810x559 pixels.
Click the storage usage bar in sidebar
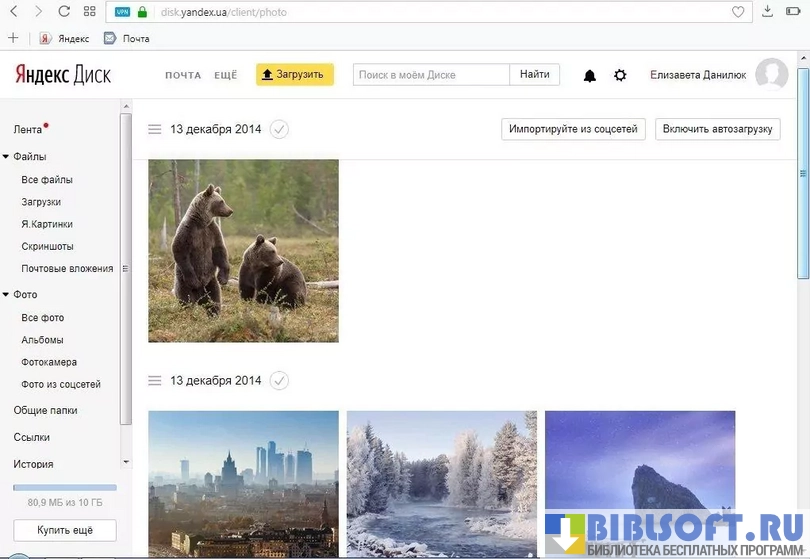pyautogui.click(x=64, y=488)
